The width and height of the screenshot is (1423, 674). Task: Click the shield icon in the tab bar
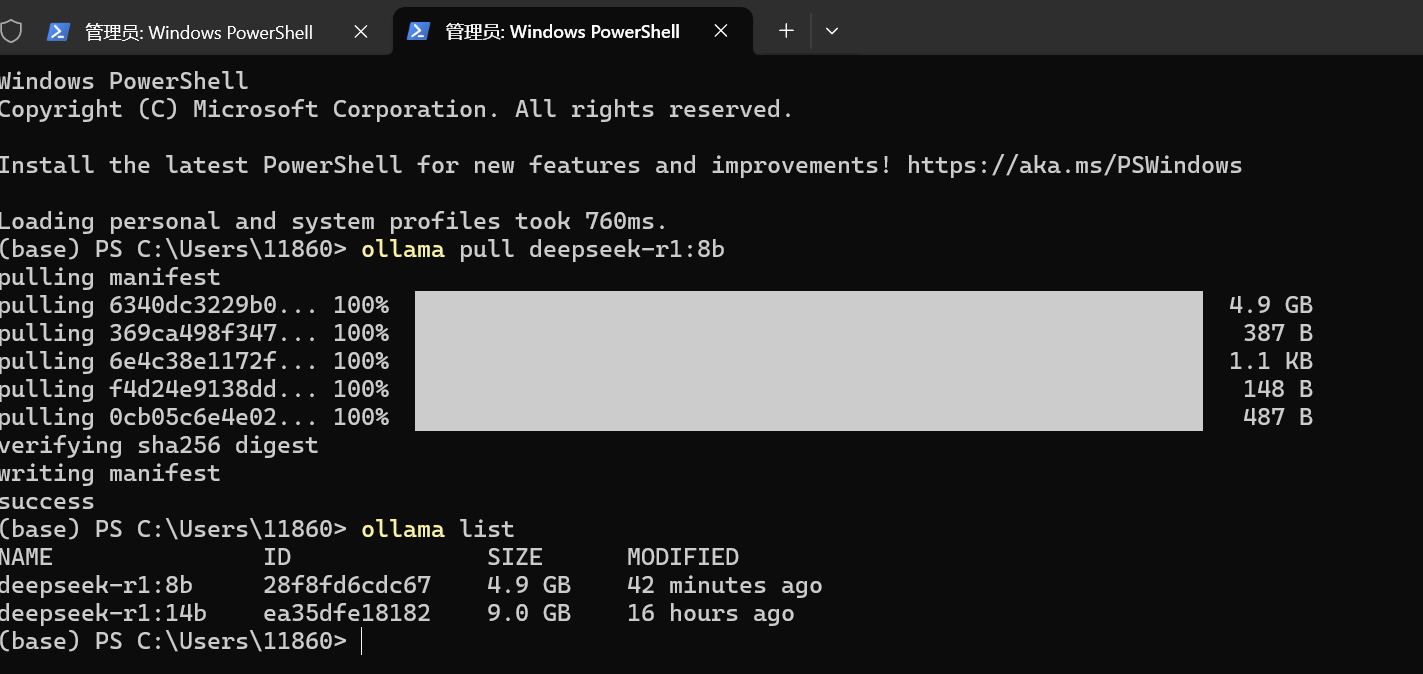point(11,31)
